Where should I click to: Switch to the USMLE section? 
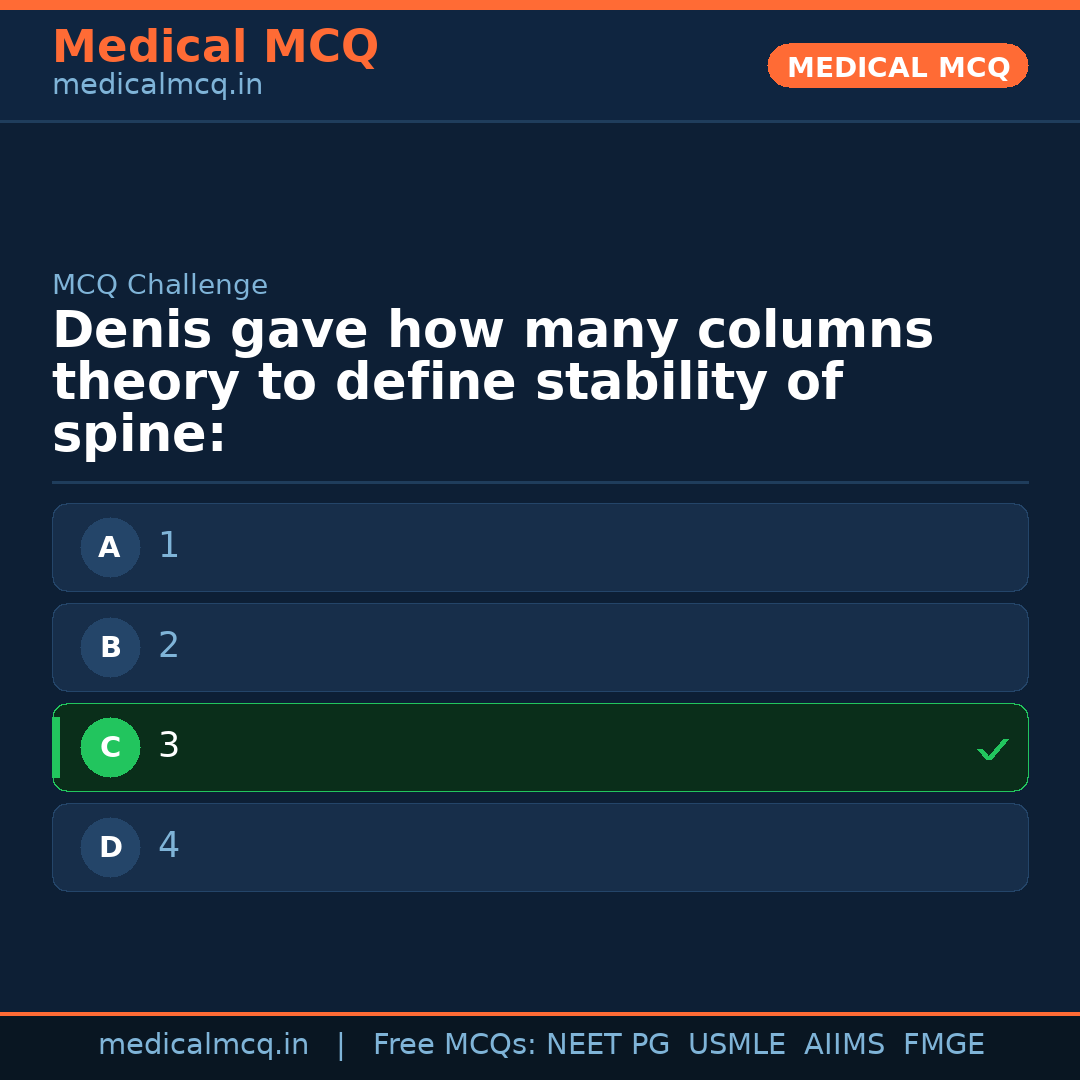(x=737, y=1044)
